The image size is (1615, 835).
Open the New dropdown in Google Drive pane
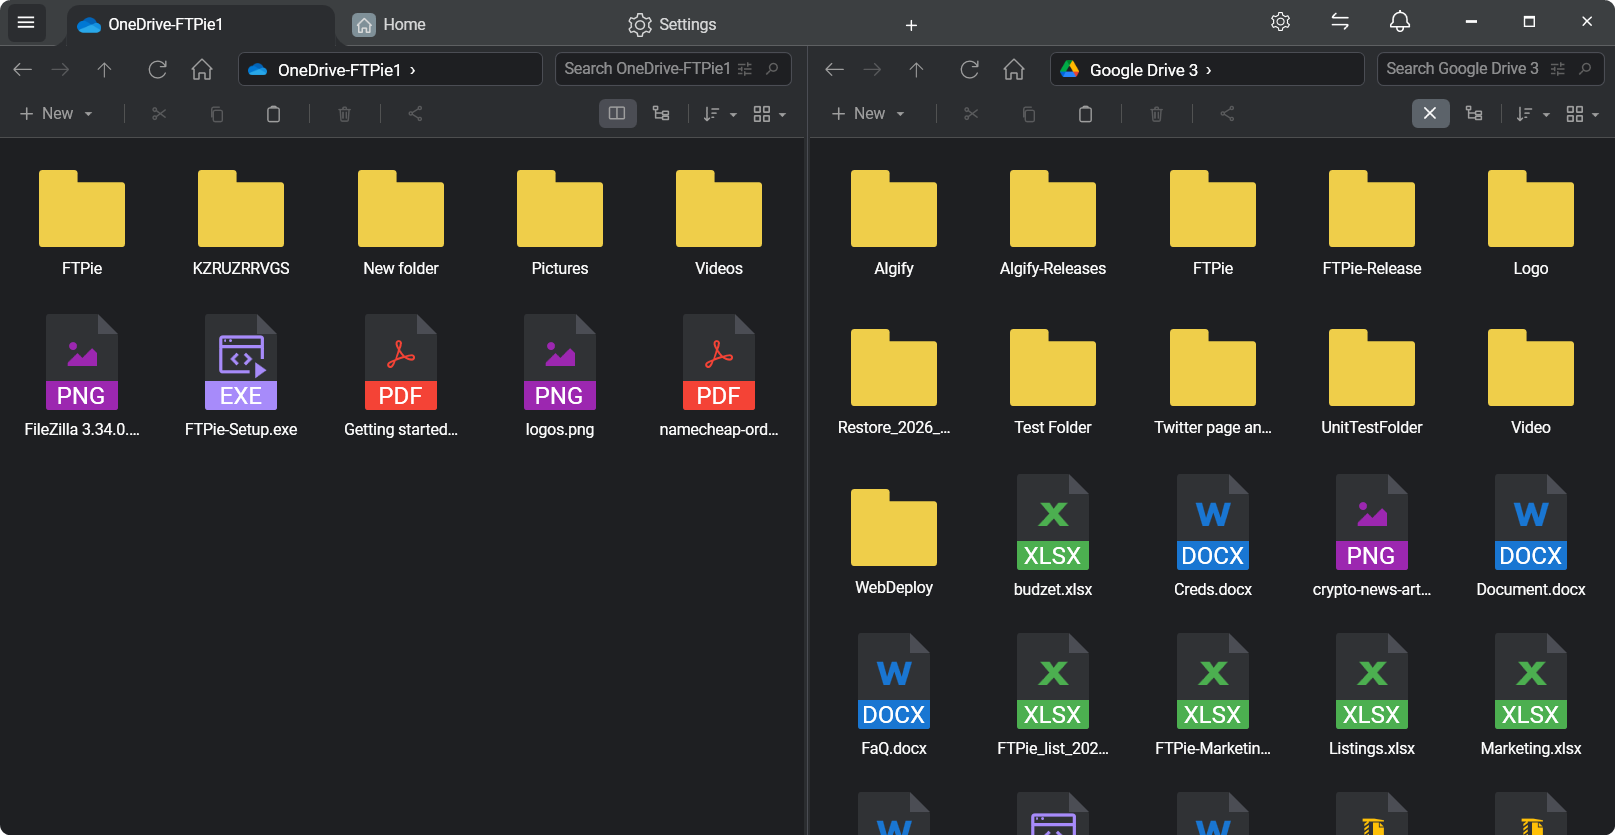tap(868, 114)
